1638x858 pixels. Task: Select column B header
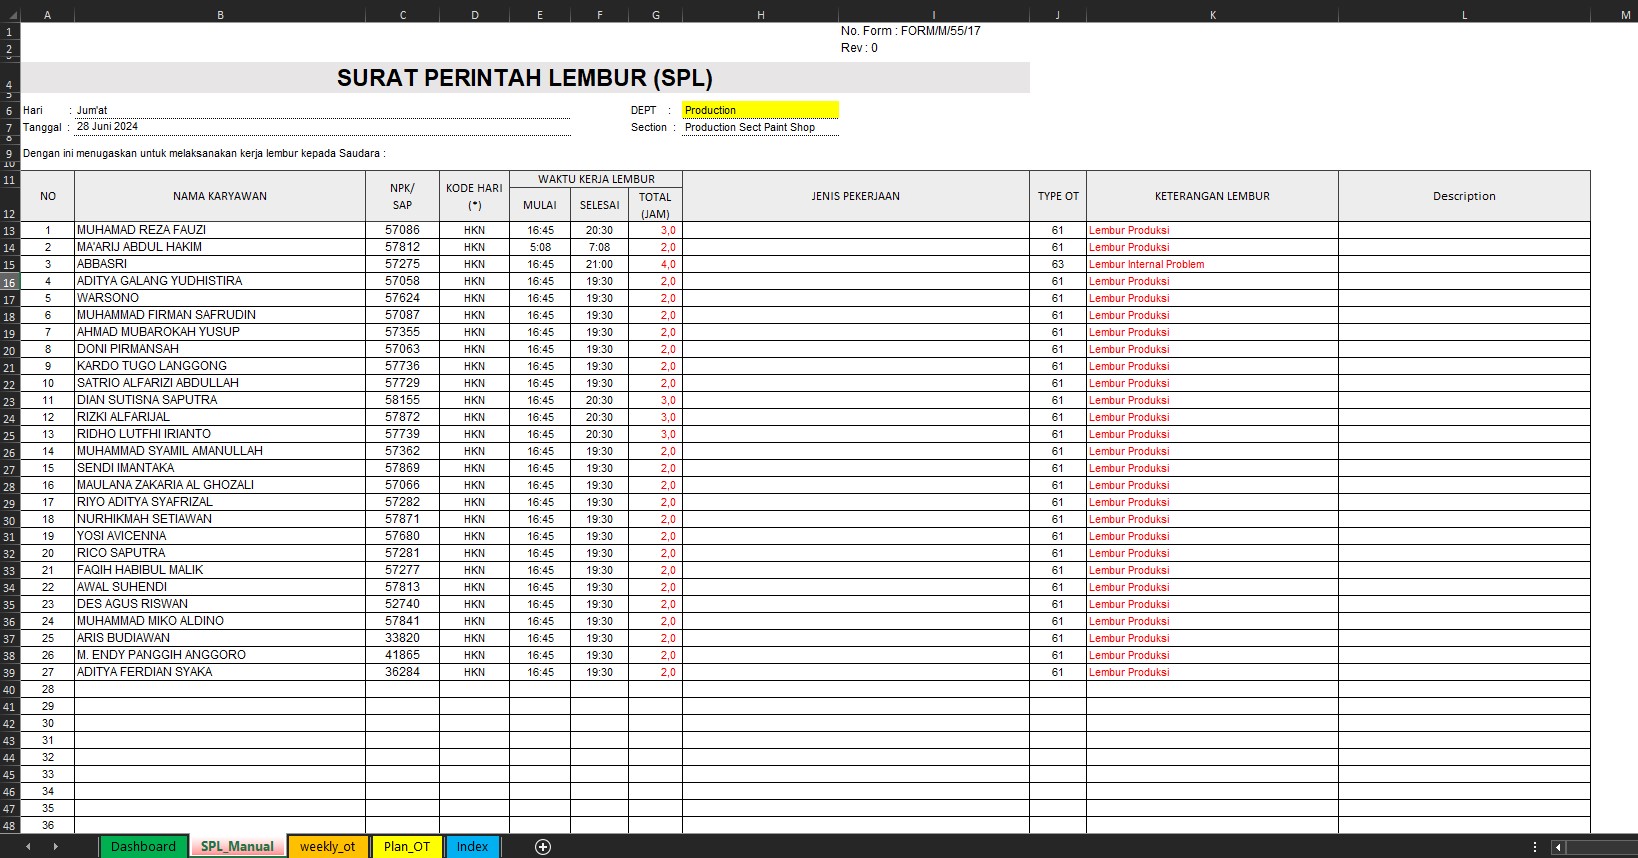point(220,15)
